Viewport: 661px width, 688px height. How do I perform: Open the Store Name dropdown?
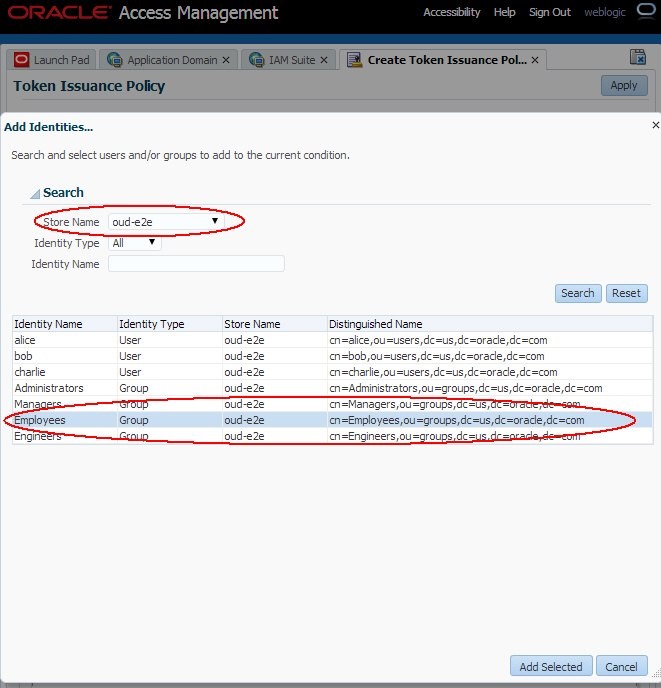click(x=166, y=222)
